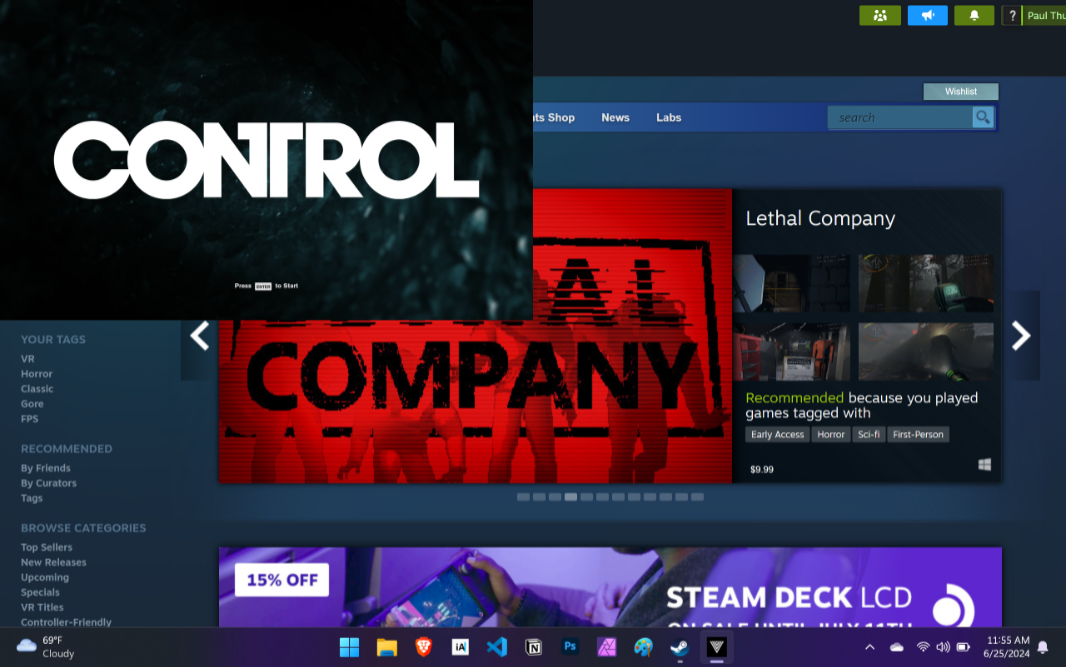The height and width of the screenshot is (667, 1066).
Task: Open Windows notification bell in tray
Action: (x=1043, y=647)
